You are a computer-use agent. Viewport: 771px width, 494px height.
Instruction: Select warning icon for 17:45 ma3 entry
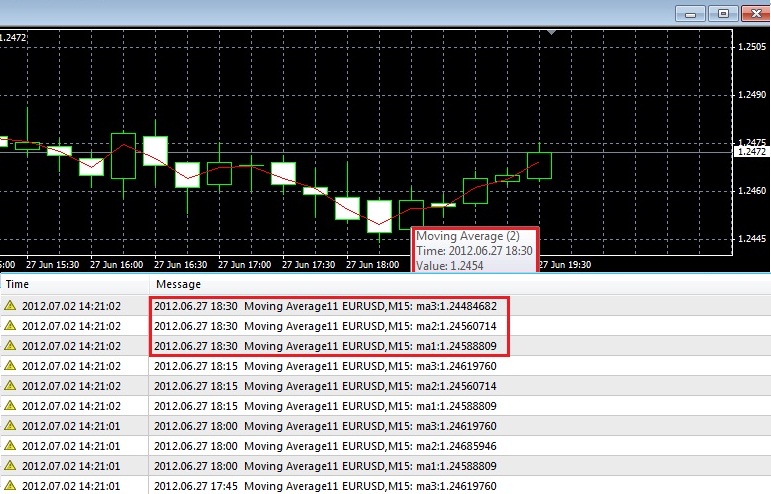pyautogui.click(x=10, y=486)
